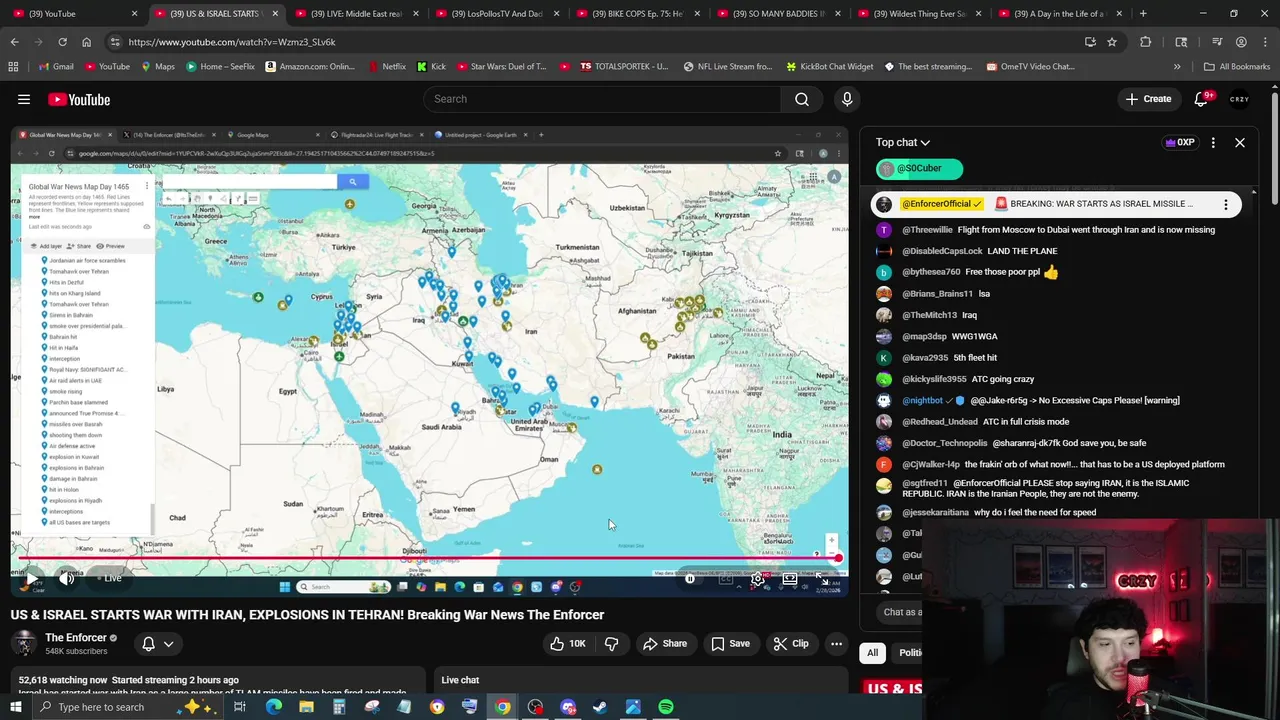Click into the YouTube Search field
Viewport: 1280px width, 720px height.
click(602, 99)
